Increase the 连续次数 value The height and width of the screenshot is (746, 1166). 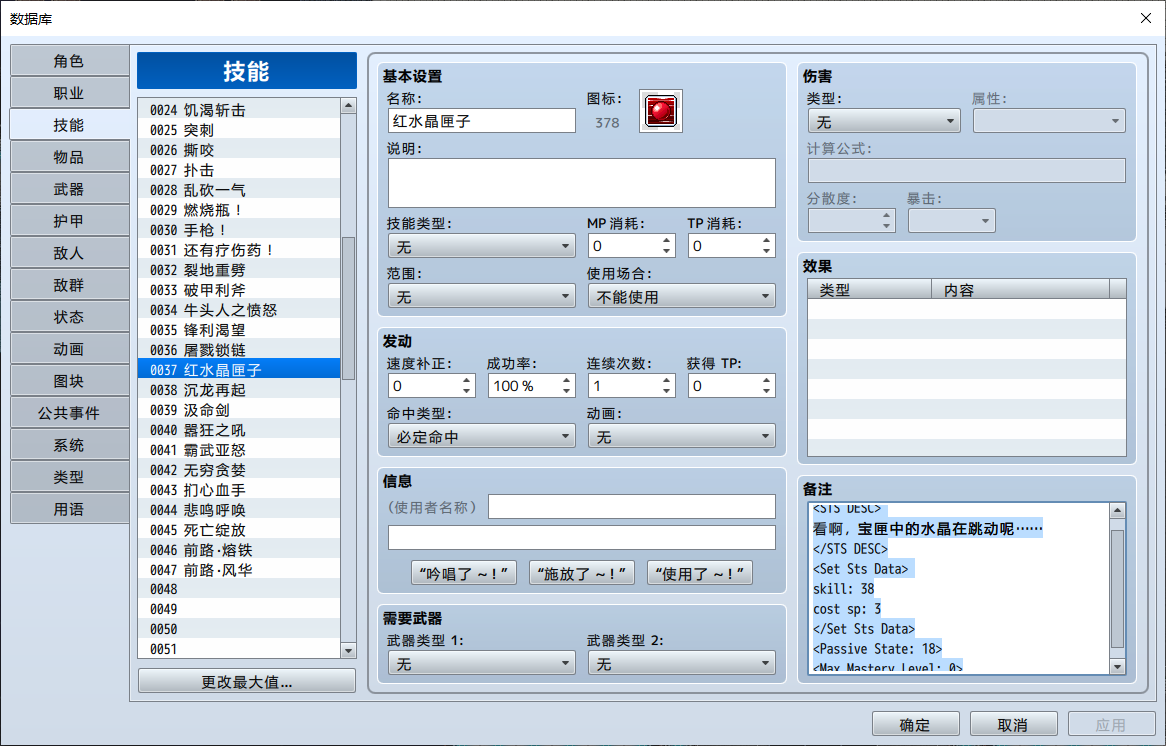click(x=667, y=380)
